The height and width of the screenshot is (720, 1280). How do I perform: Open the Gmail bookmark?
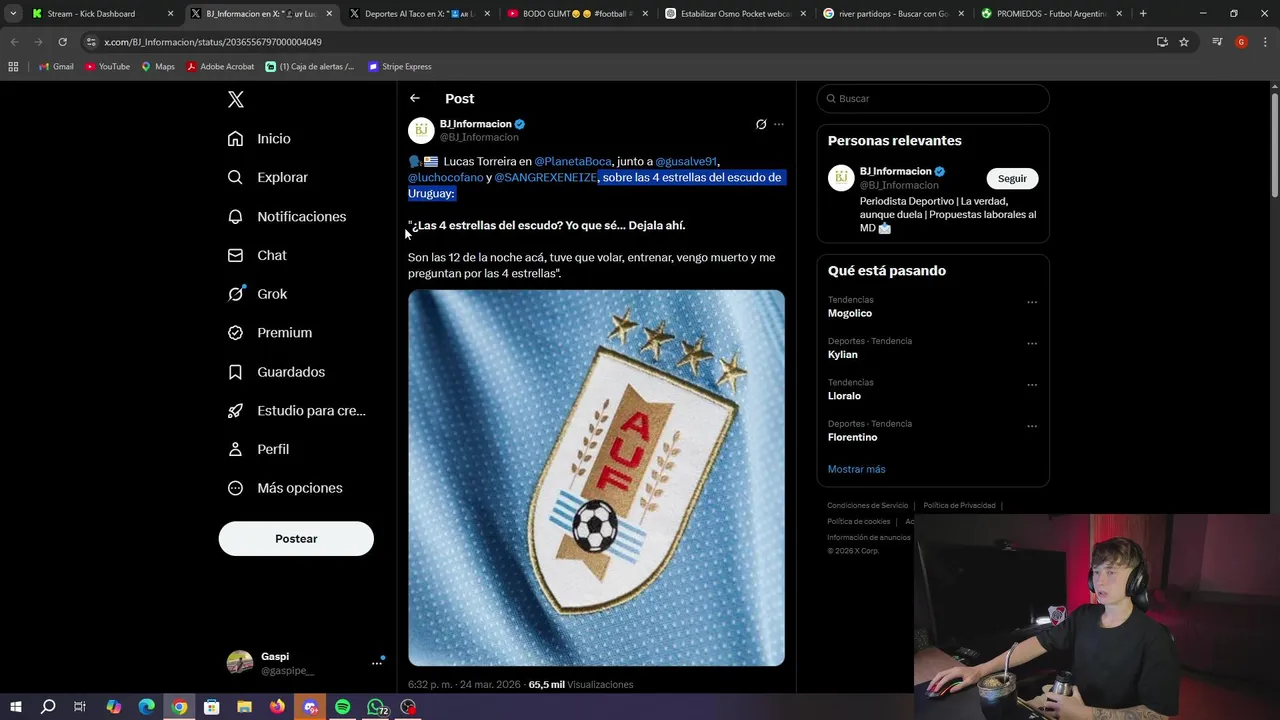click(x=56, y=66)
